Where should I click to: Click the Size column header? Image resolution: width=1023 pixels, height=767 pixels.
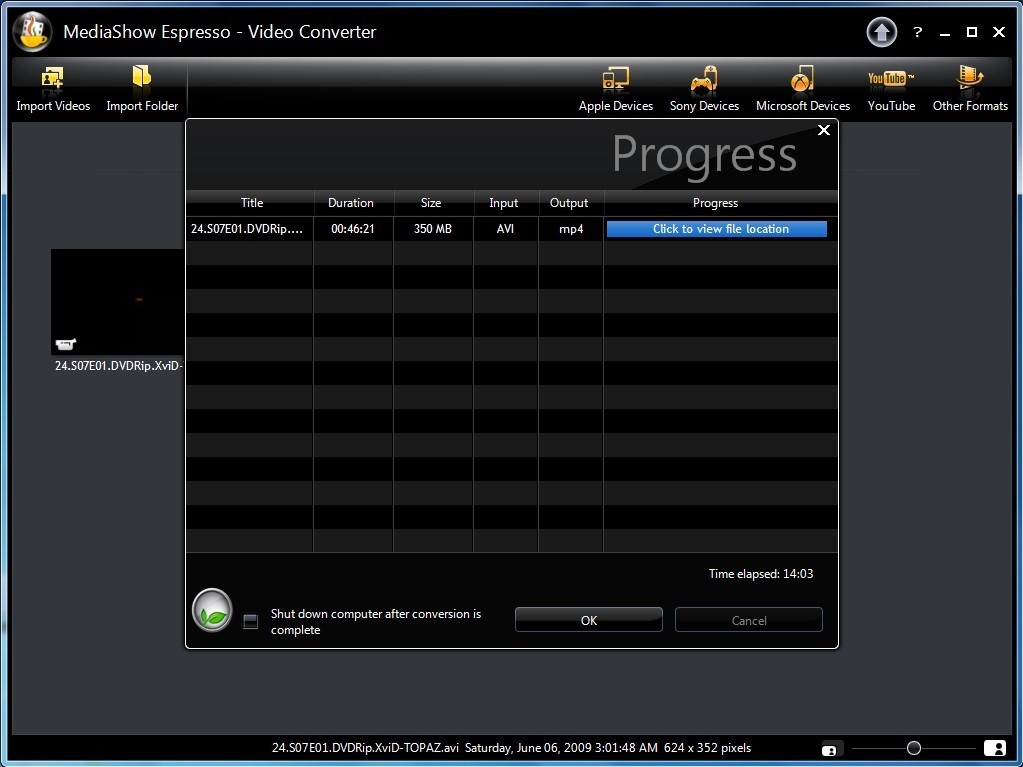[x=431, y=203]
